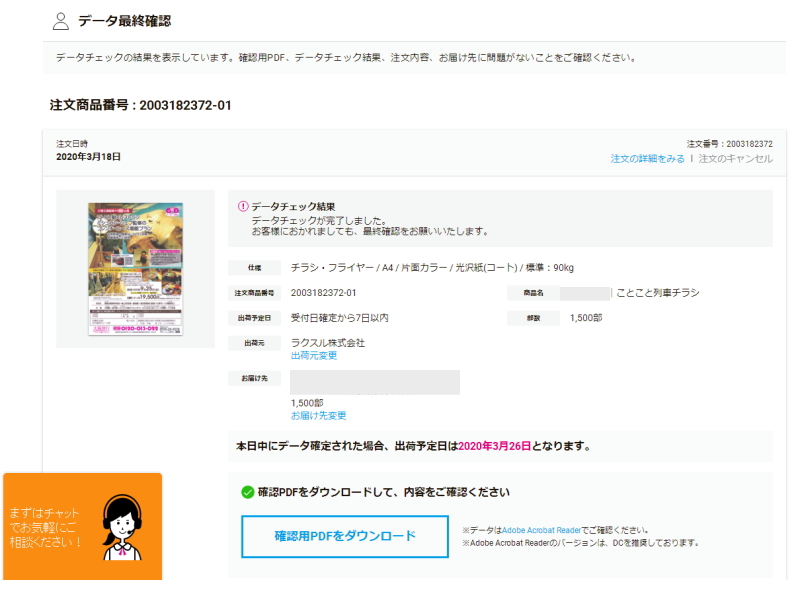Click the 部数 label cell
Image resolution: width=800 pixels, height=600 pixels.
point(534,318)
